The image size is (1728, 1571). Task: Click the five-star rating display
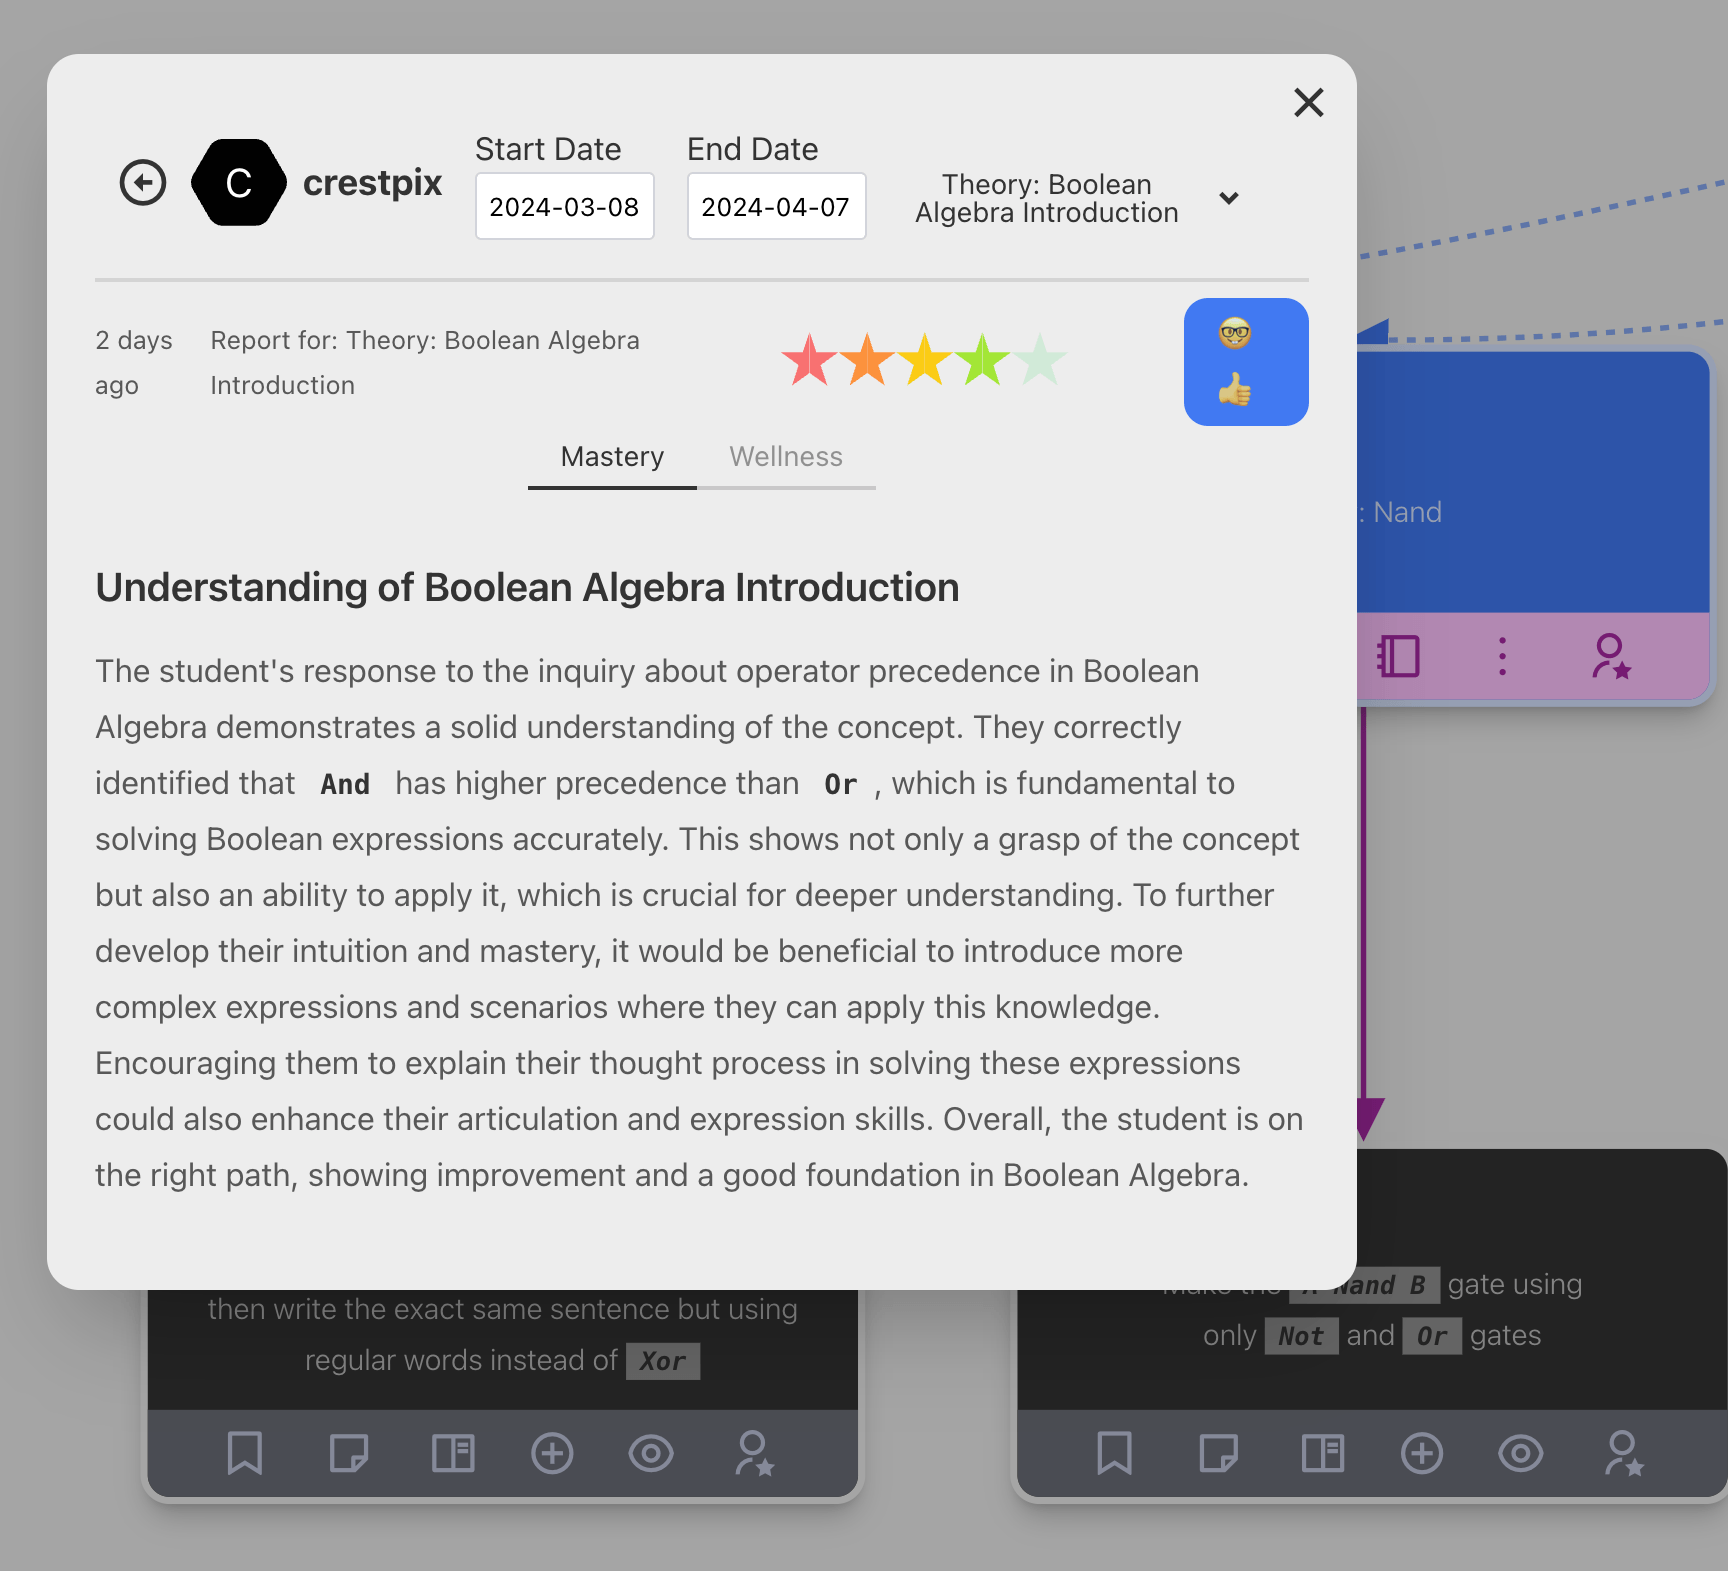[923, 360]
